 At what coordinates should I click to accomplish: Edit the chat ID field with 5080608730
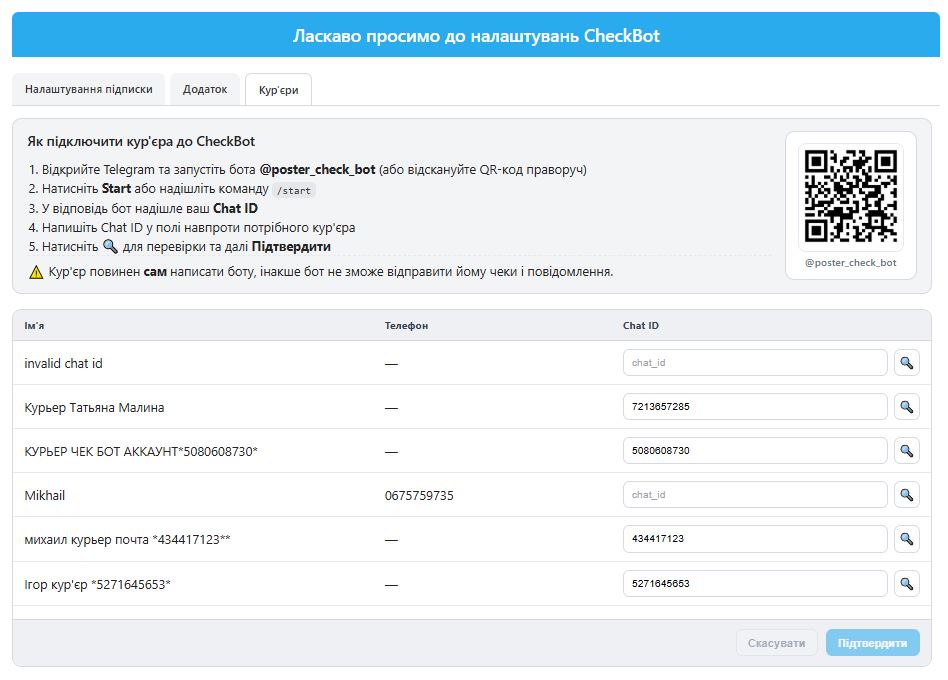point(754,451)
